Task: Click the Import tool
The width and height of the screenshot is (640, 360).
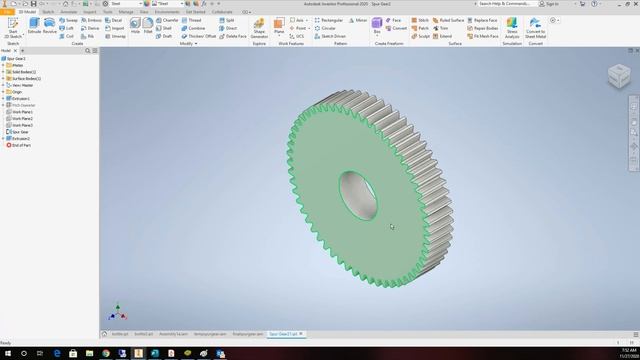Action: [x=114, y=28]
